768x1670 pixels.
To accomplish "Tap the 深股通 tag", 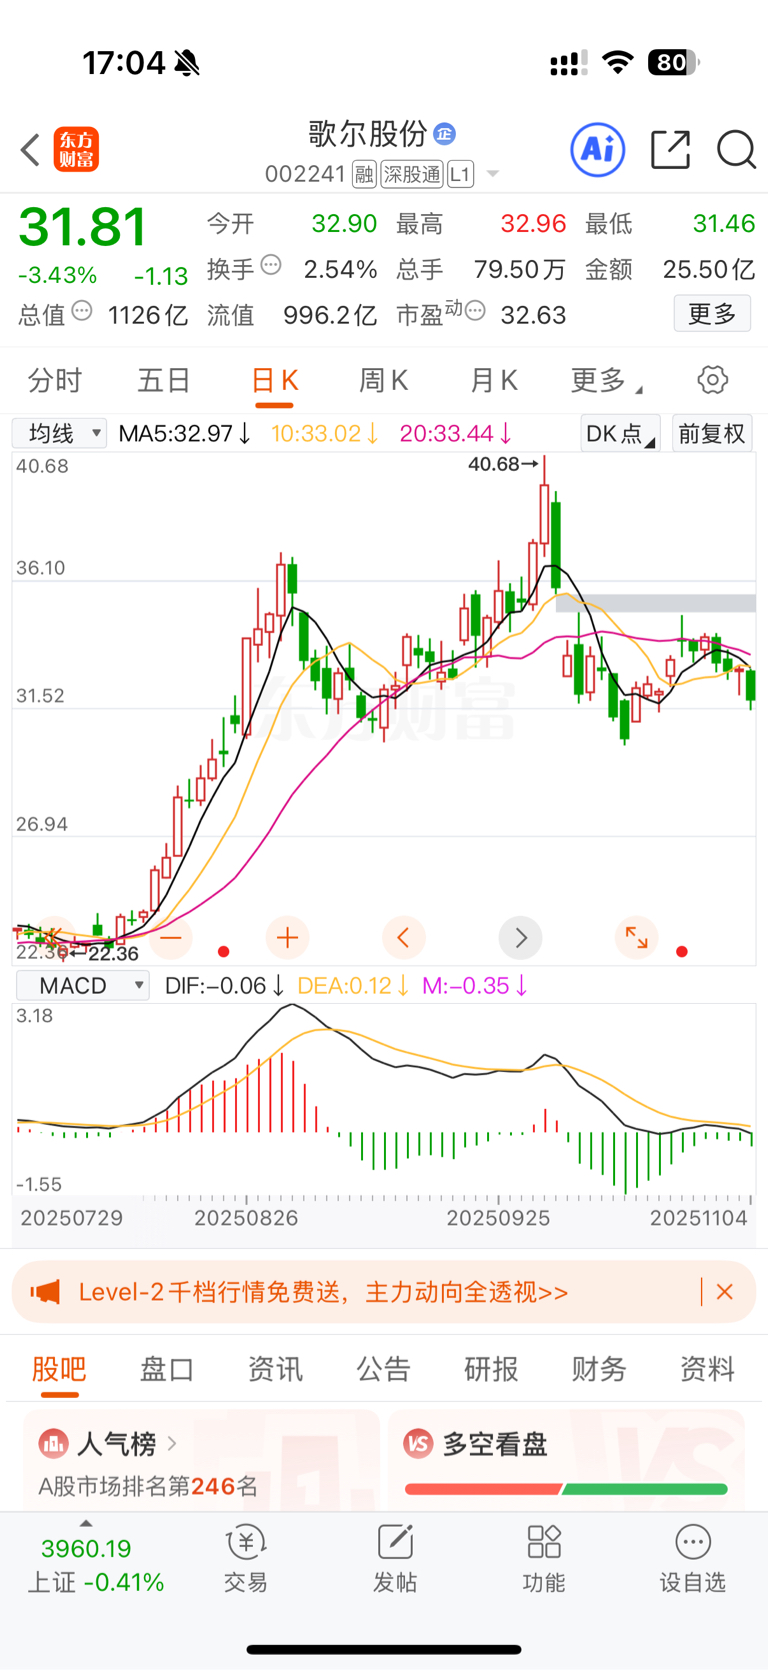I will [412, 175].
